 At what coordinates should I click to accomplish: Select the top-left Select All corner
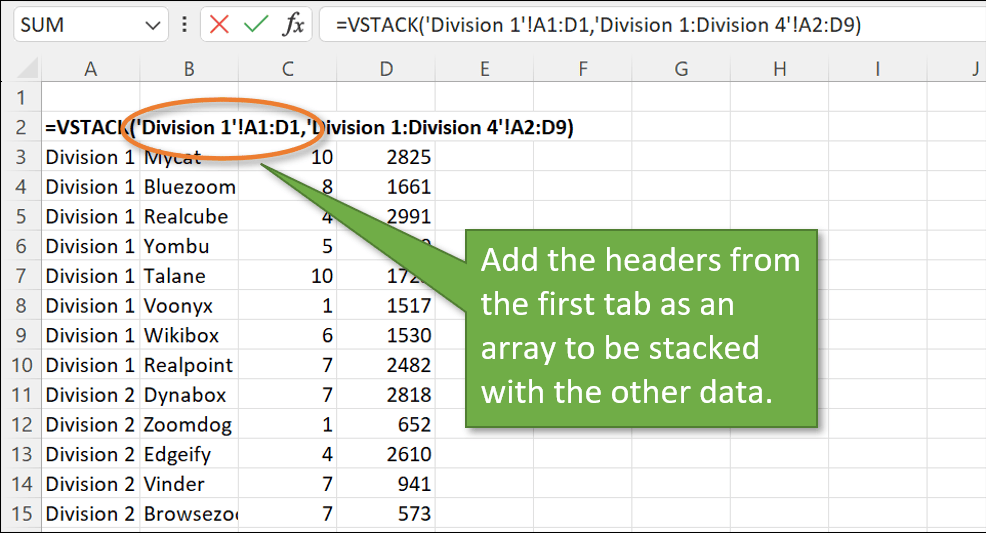pyautogui.click(x=20, y=68)
